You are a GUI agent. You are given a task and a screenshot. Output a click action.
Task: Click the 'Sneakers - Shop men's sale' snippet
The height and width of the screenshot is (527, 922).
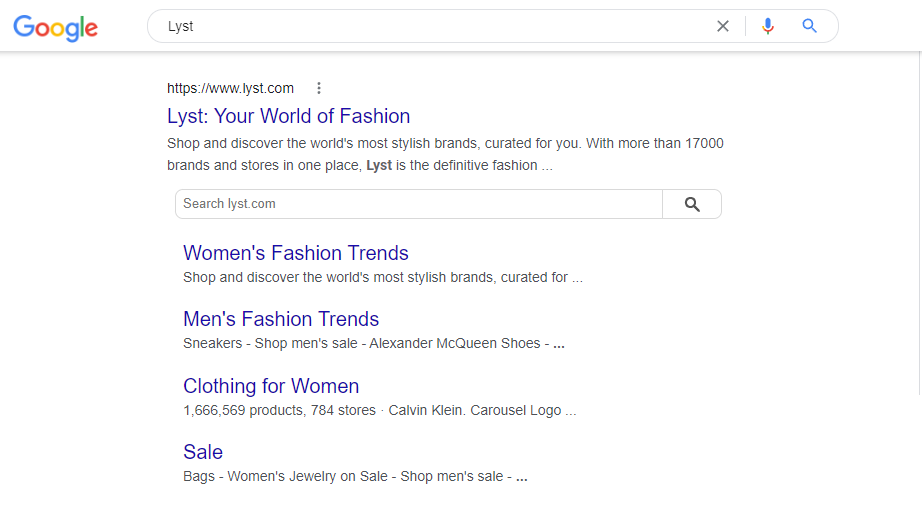click(373, 343)
